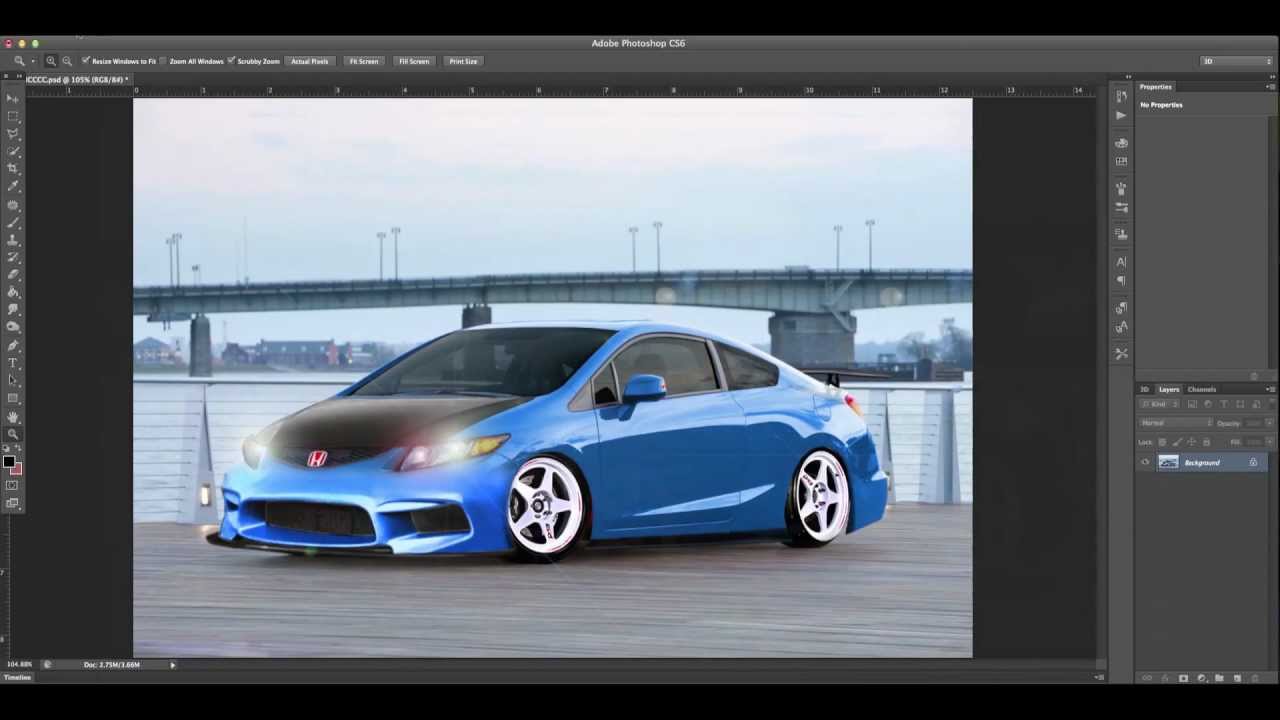Open the Tool Presets panel icon
The image size is (1280, 720).
pos(1121,353)
